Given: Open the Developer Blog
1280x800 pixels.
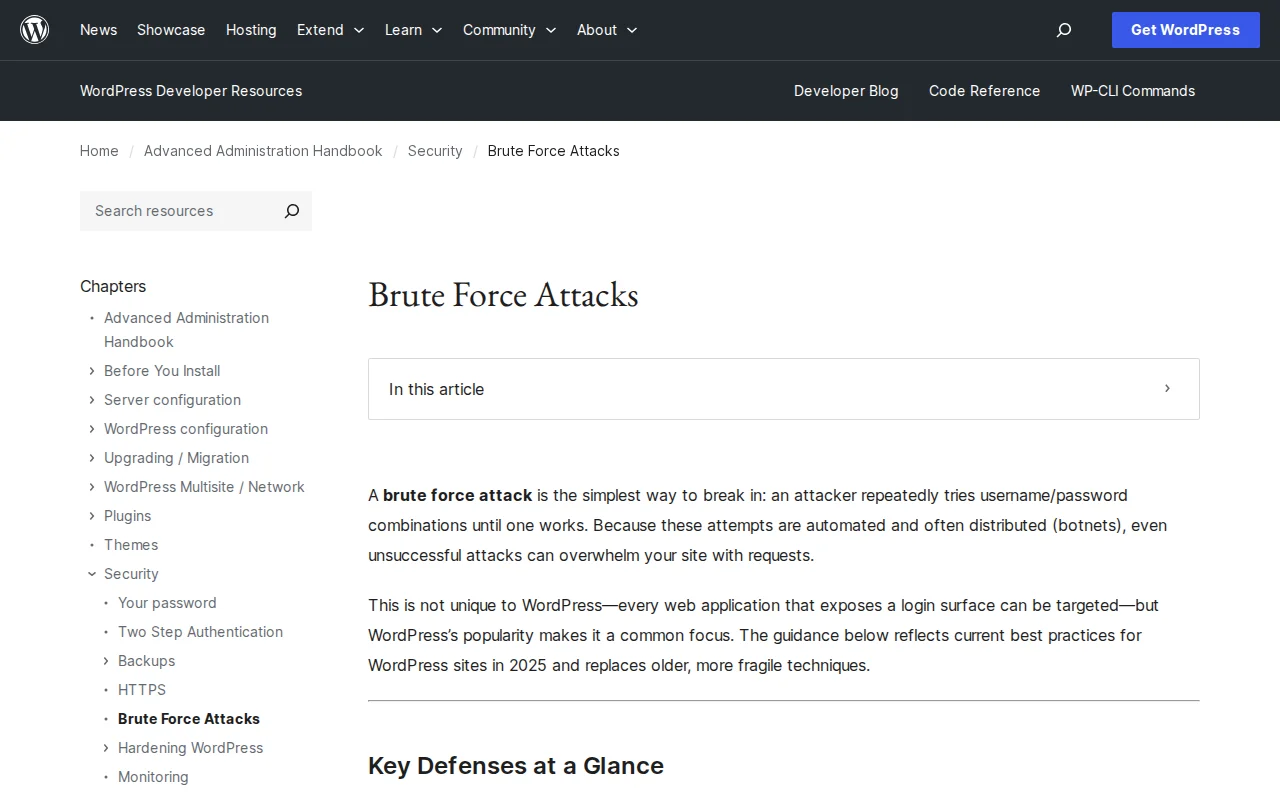Looking at the screenshot, I should [846, 91].
